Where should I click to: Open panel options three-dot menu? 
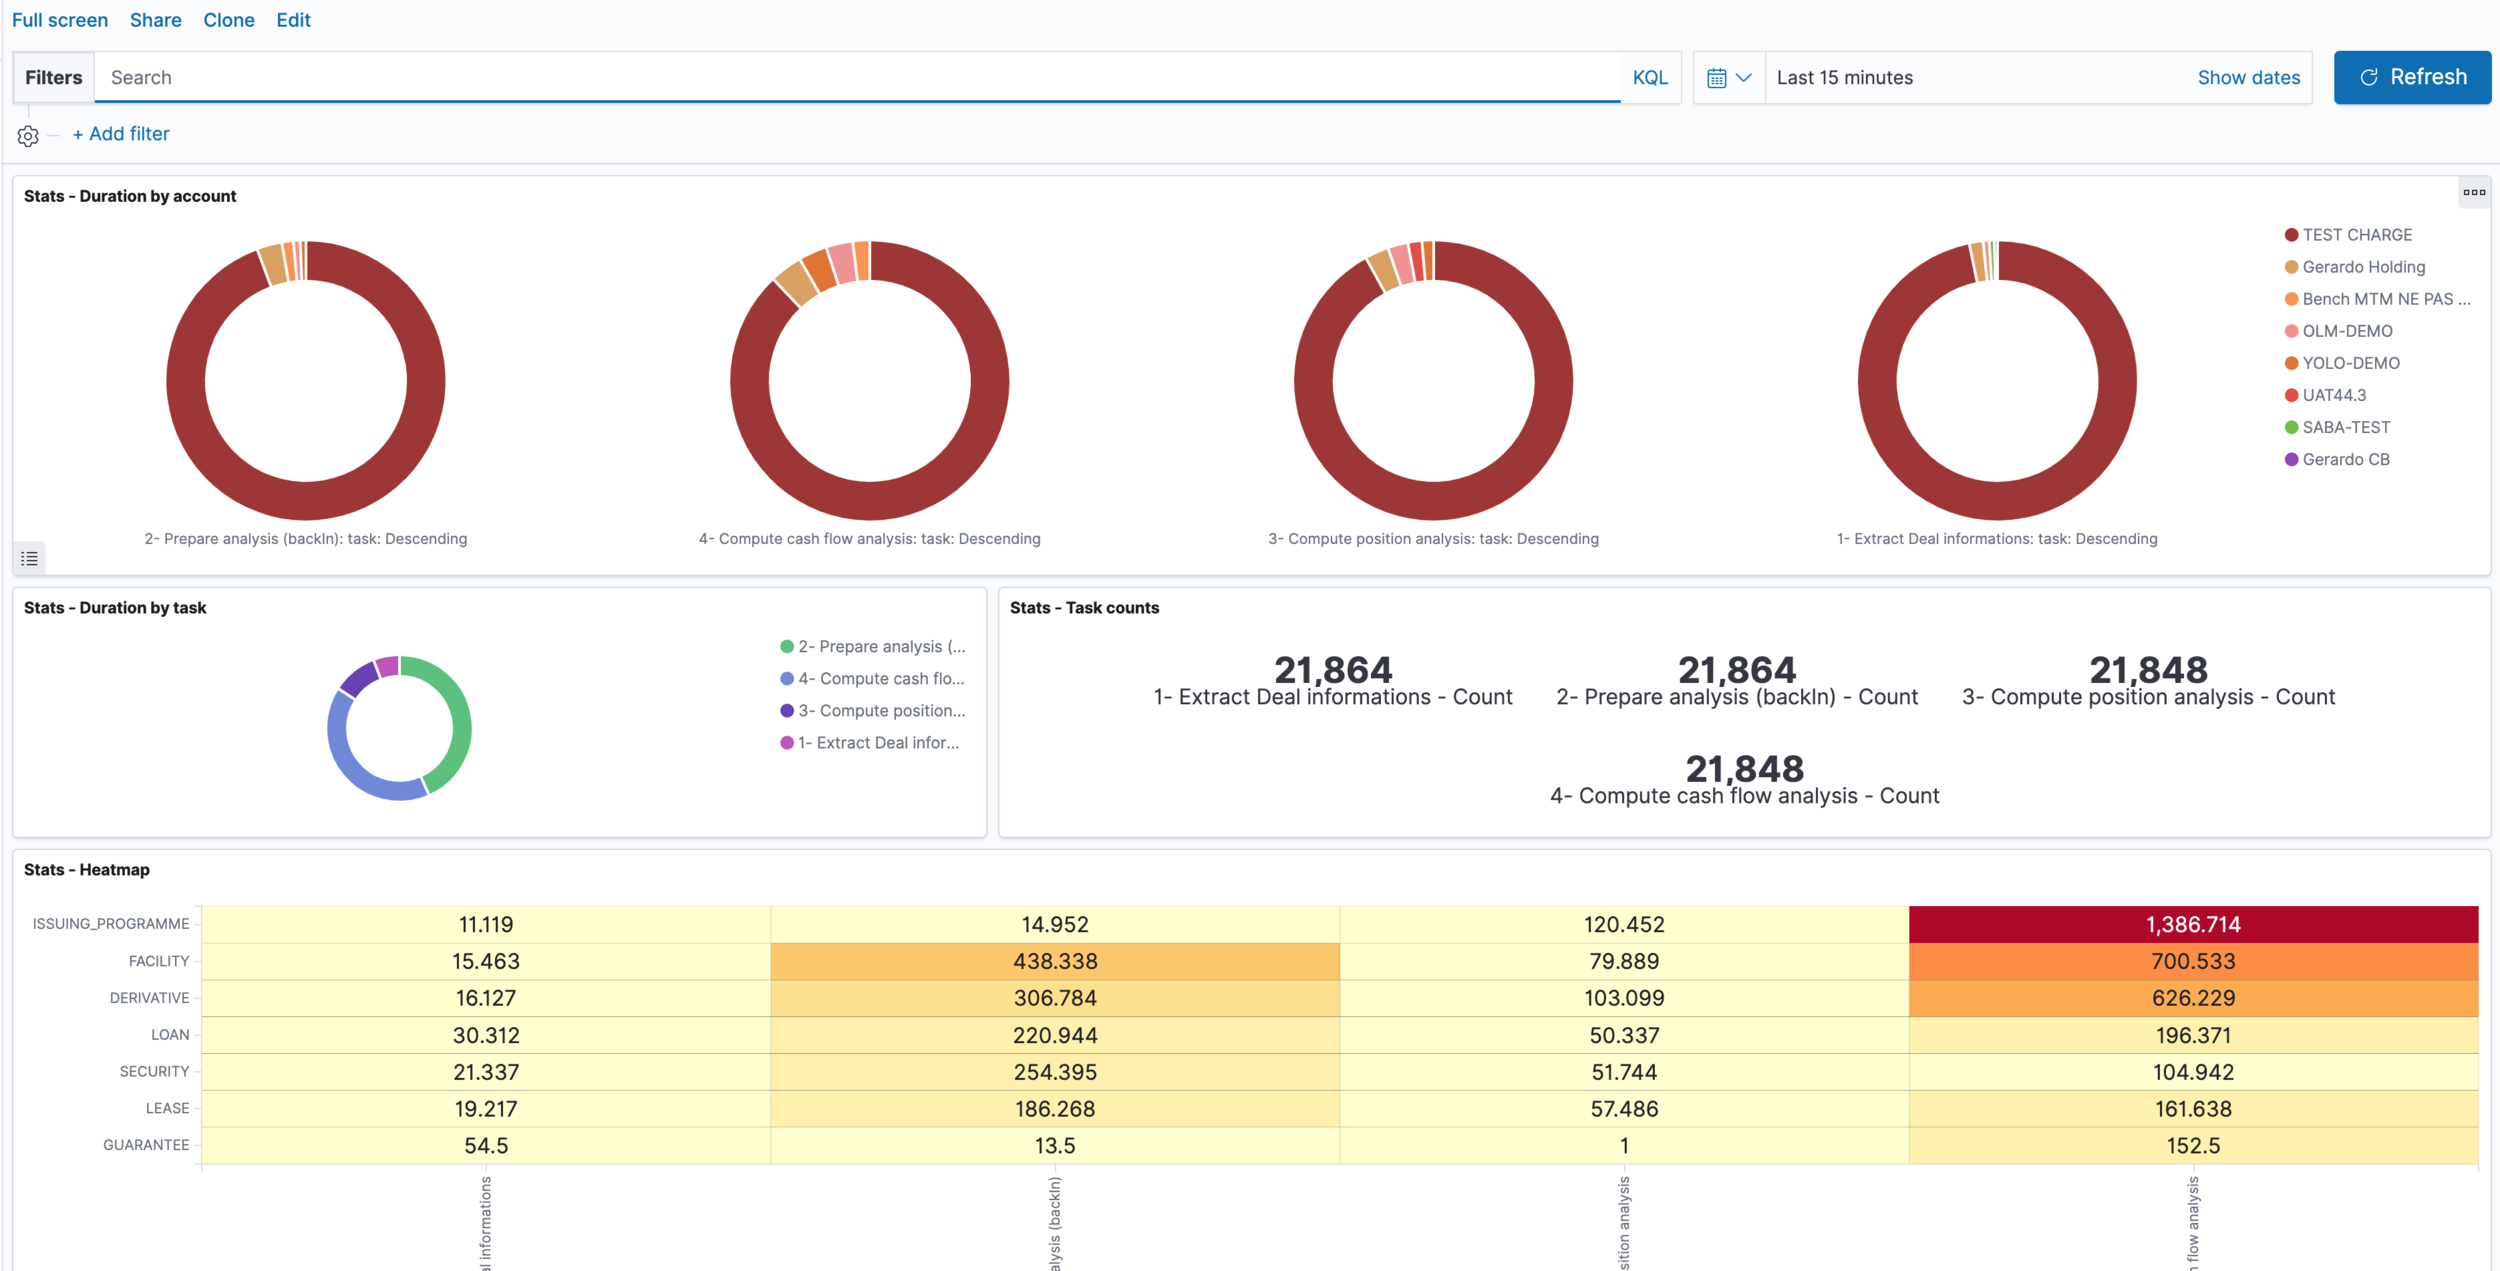coord(2474,193)
